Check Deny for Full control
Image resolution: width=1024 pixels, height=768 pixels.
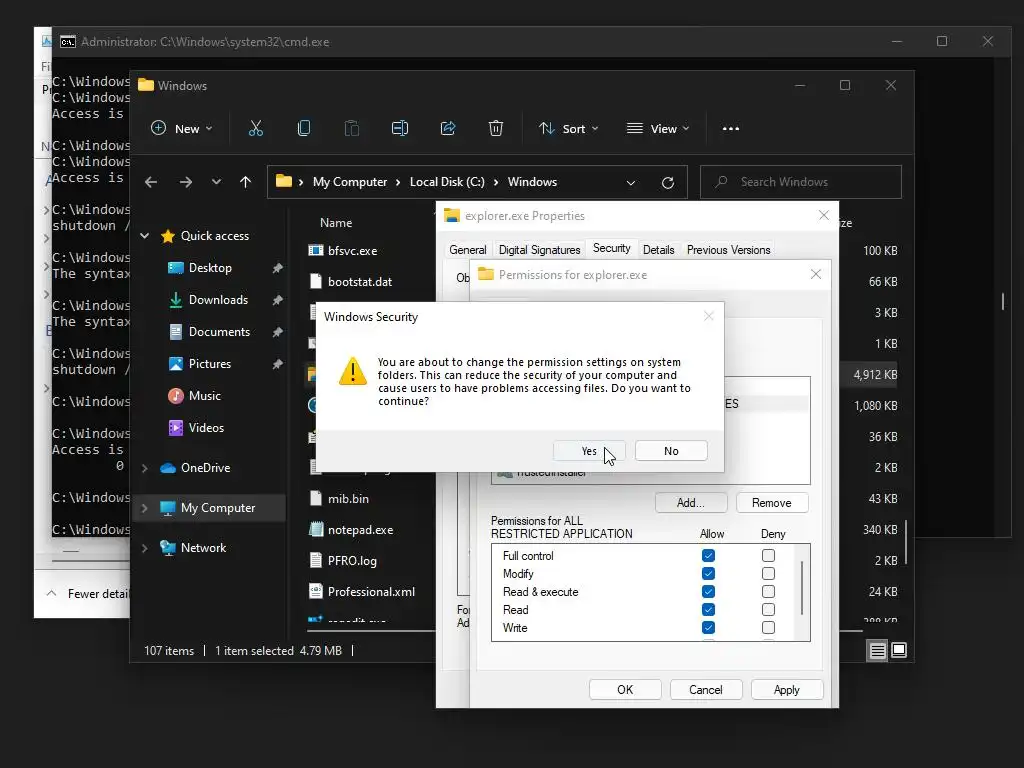point(768,556)
